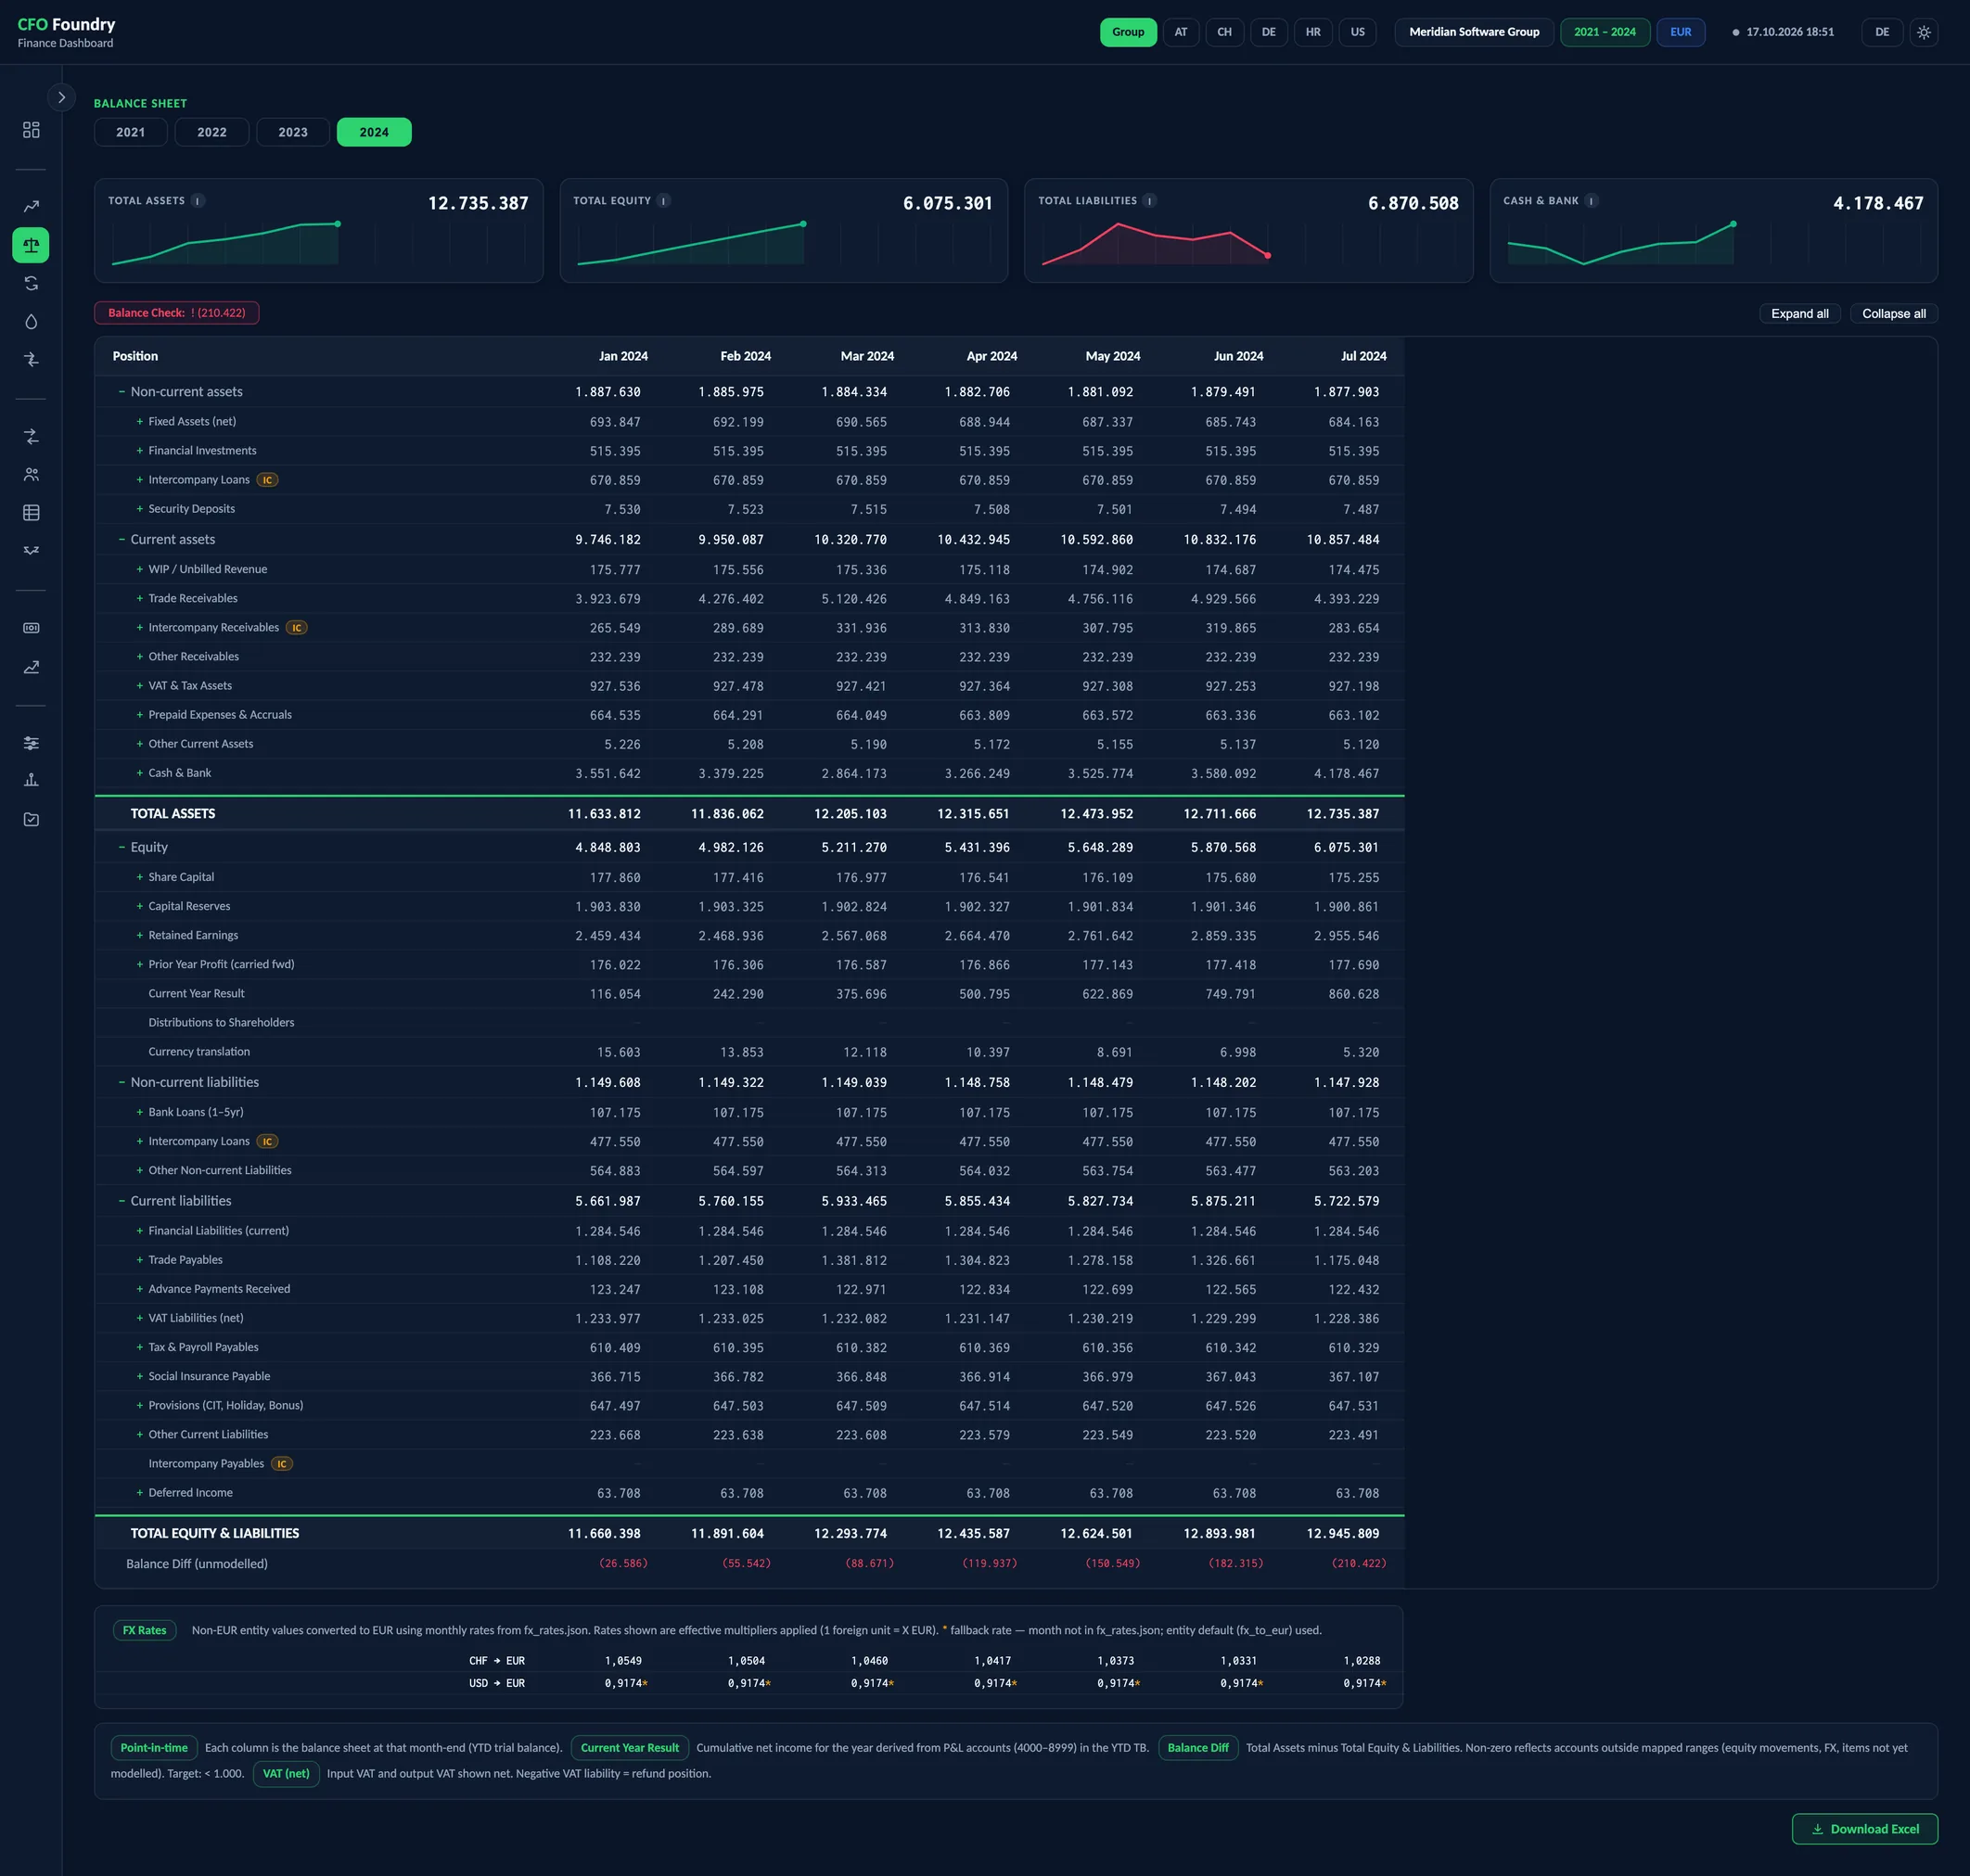Open the circular refresh arrows sidebar icon
Viewport: 1970px width, 1876px height.
click(x=31, y=283)
